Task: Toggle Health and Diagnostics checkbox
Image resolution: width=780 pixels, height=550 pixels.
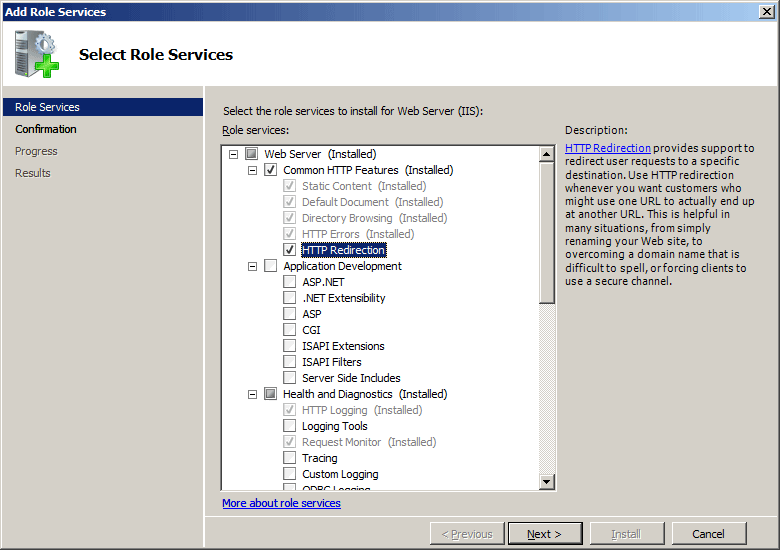Action: 271,394
